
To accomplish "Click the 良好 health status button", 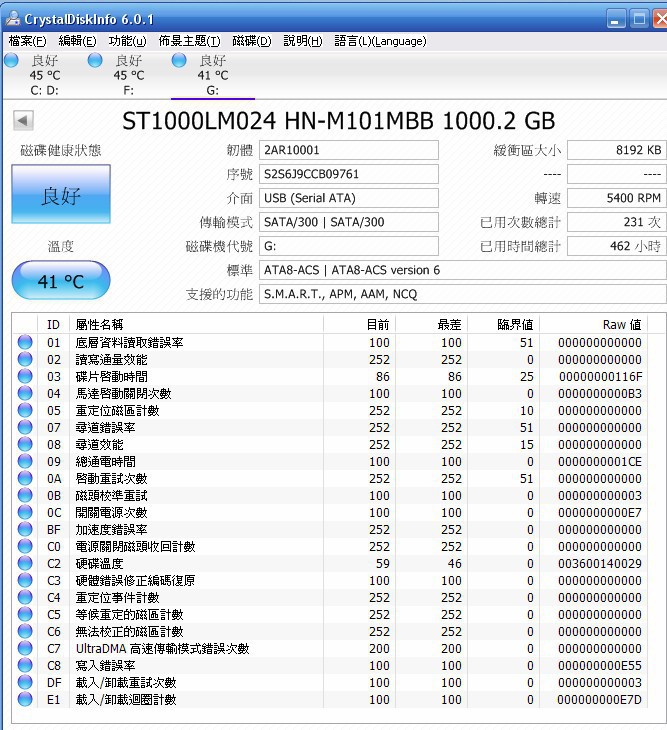I will point(61,194).
